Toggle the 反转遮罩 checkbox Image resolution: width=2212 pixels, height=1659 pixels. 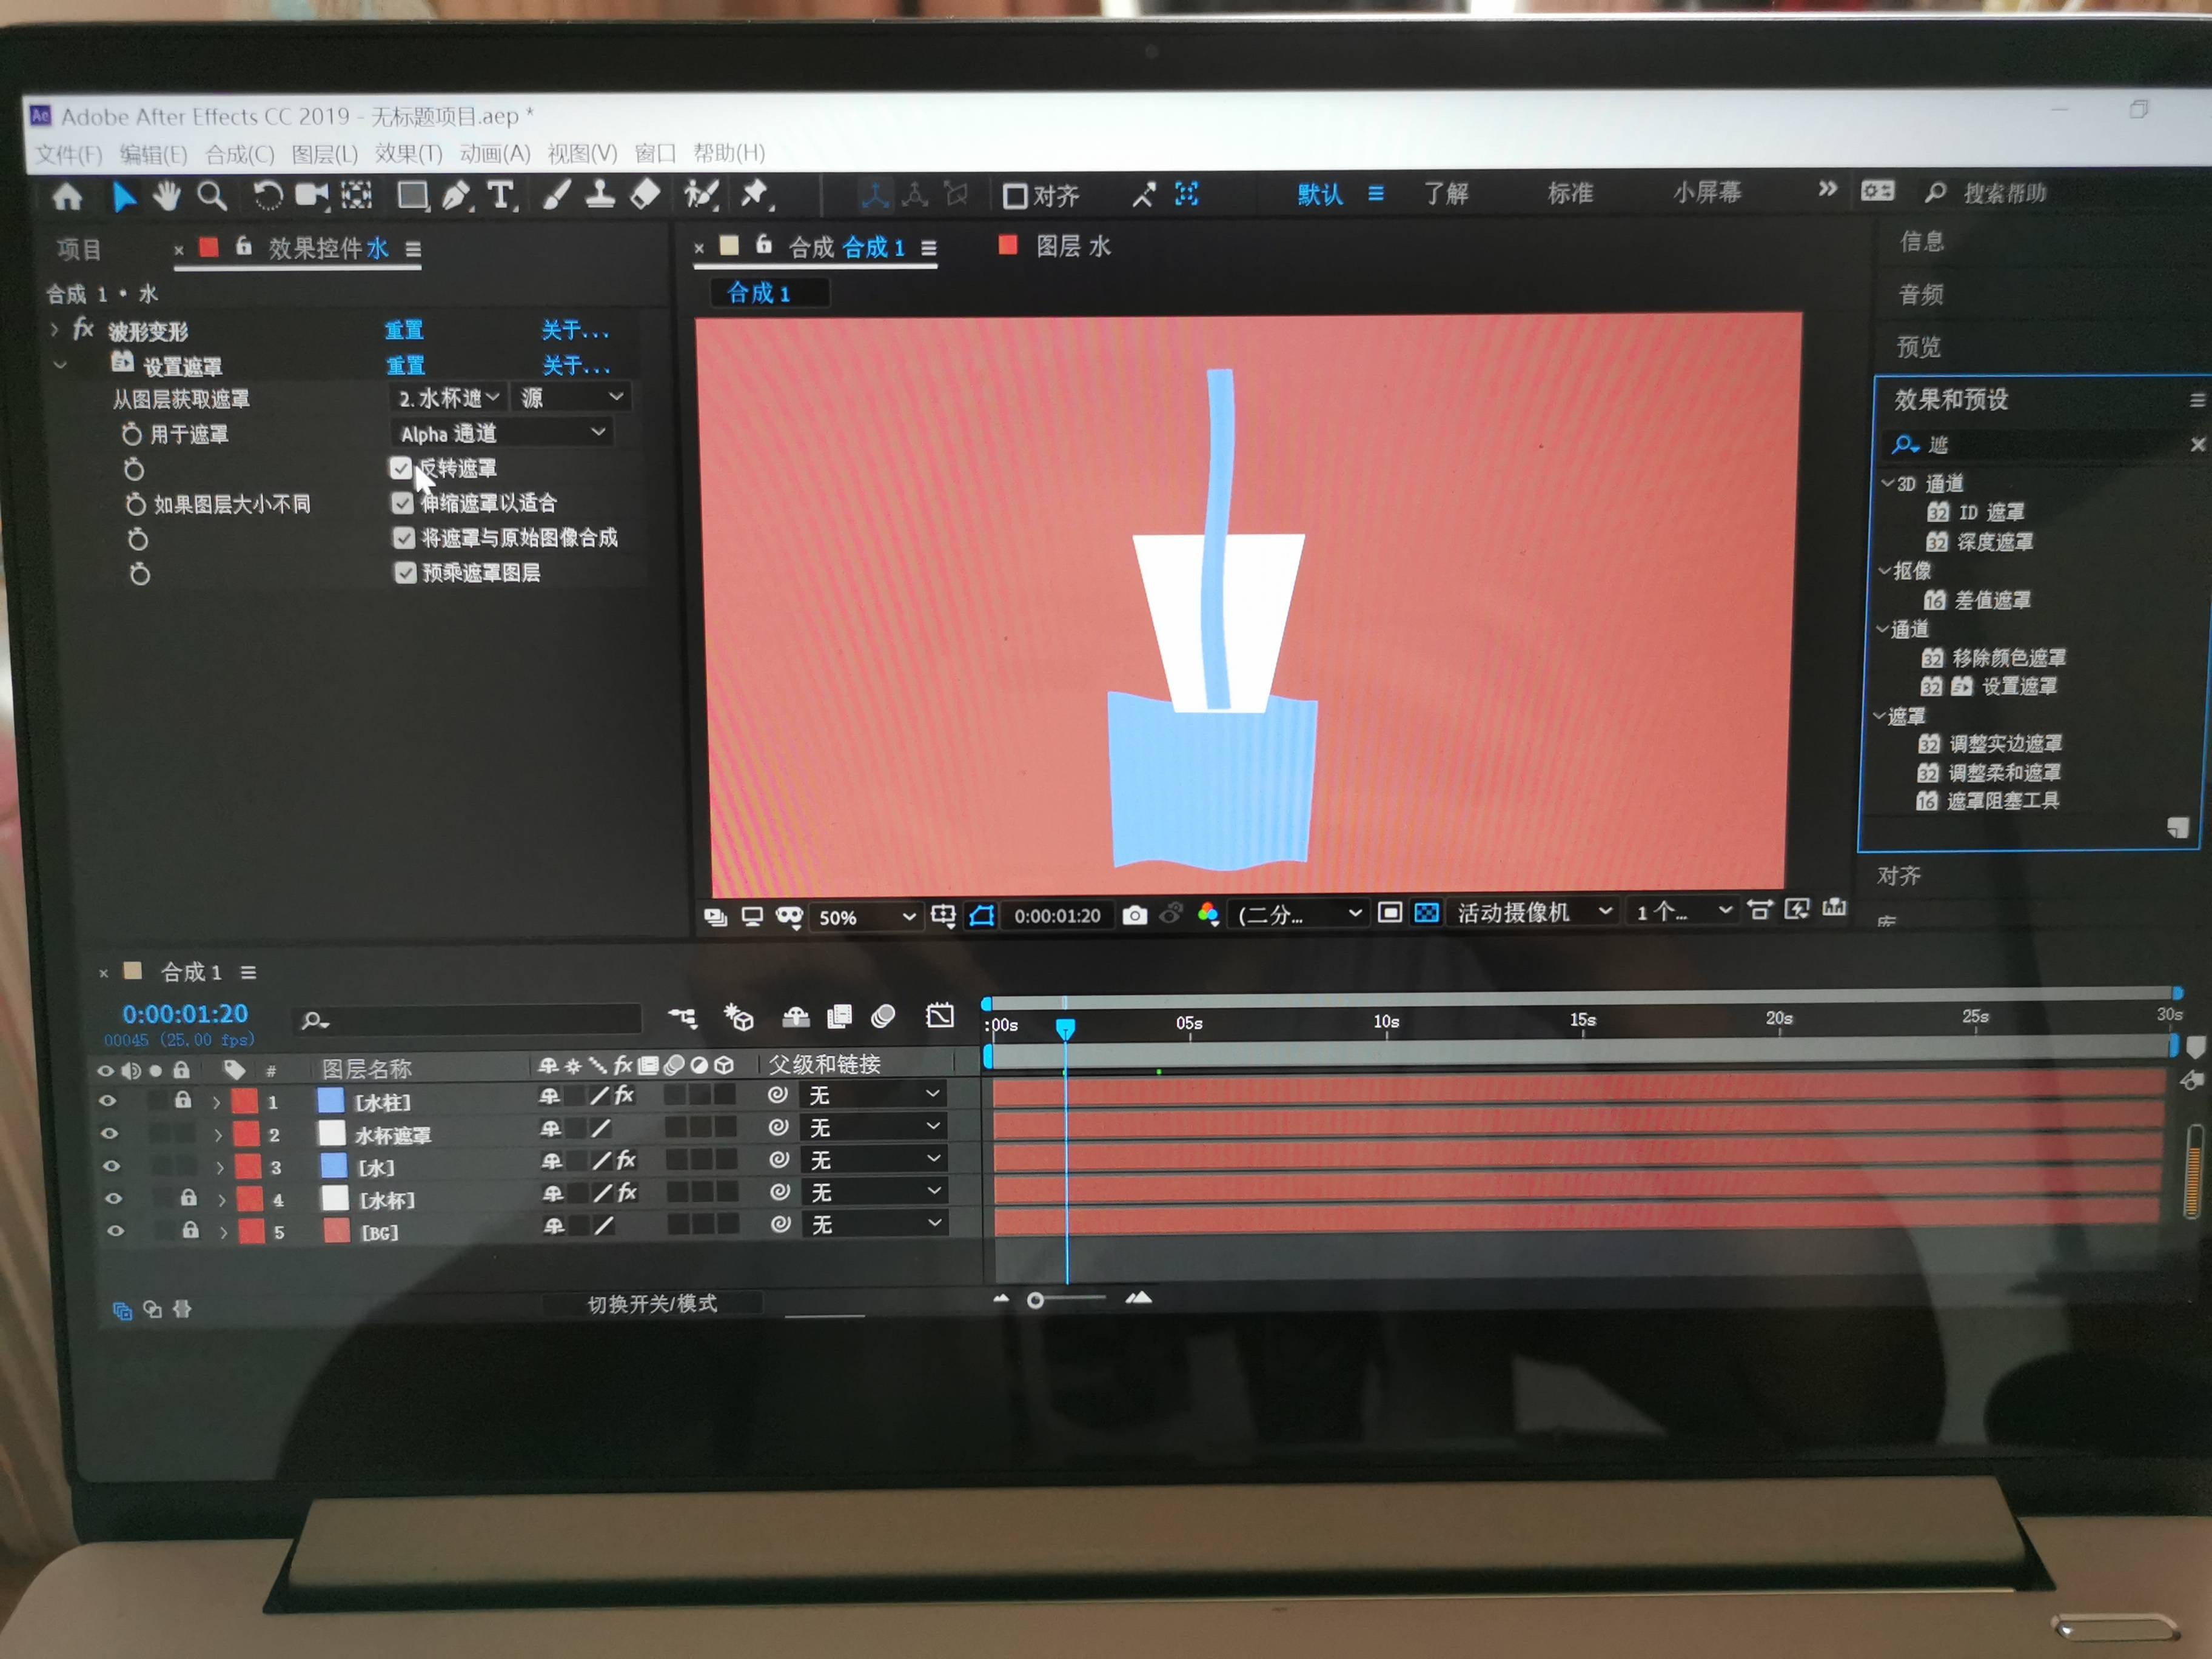(x=401, y=468)
